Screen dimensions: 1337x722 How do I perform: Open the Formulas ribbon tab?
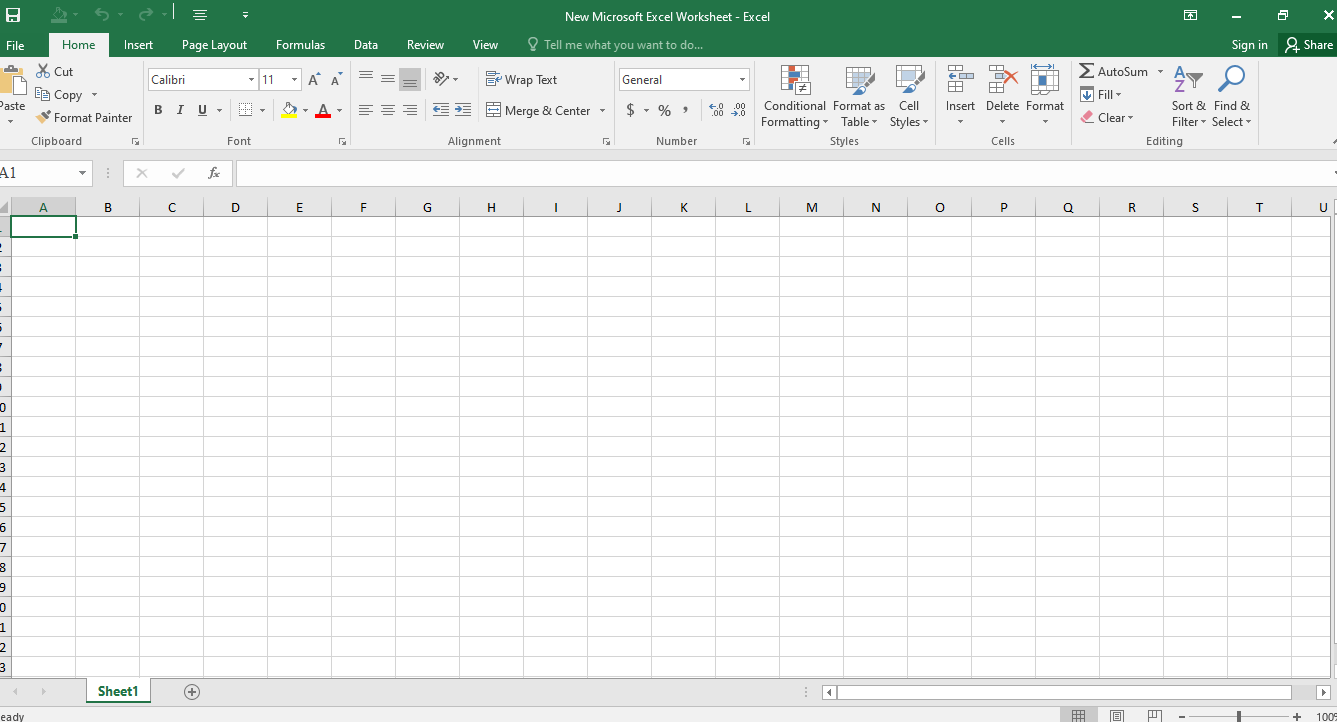300,45
